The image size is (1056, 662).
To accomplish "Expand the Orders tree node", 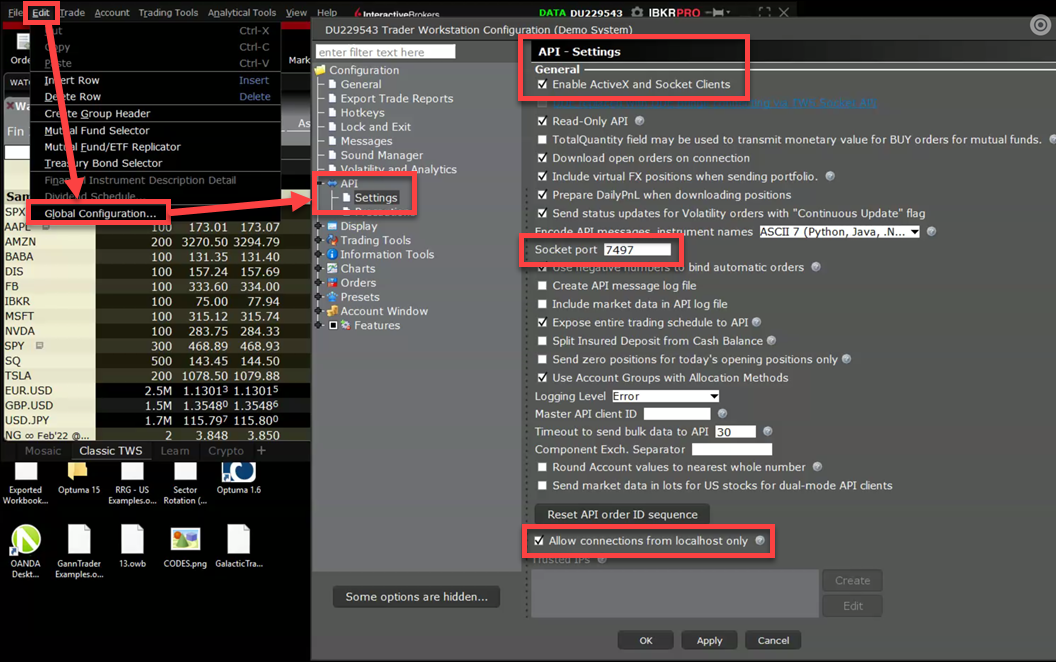I will [319, 283].
